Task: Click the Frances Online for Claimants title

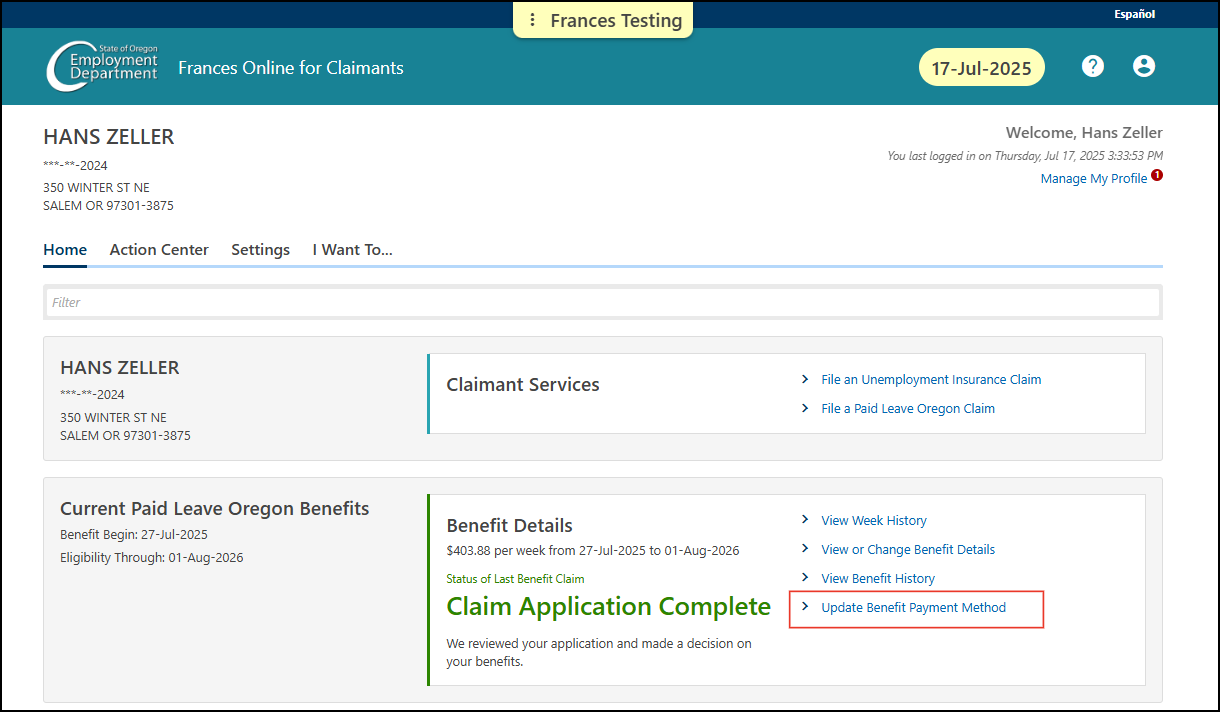Action: coord(291,68)
